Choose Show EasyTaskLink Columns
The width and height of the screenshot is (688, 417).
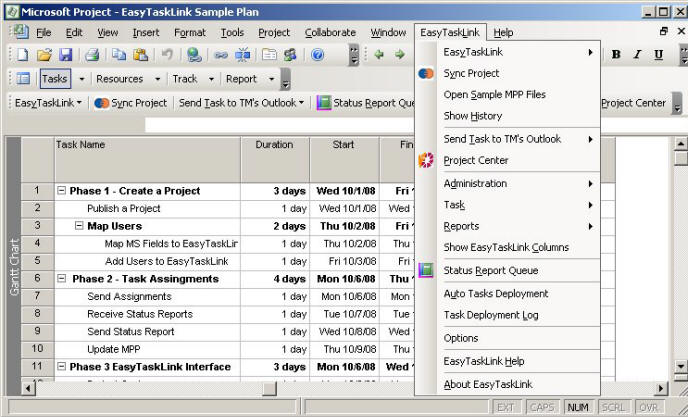[x=508, y=247]
